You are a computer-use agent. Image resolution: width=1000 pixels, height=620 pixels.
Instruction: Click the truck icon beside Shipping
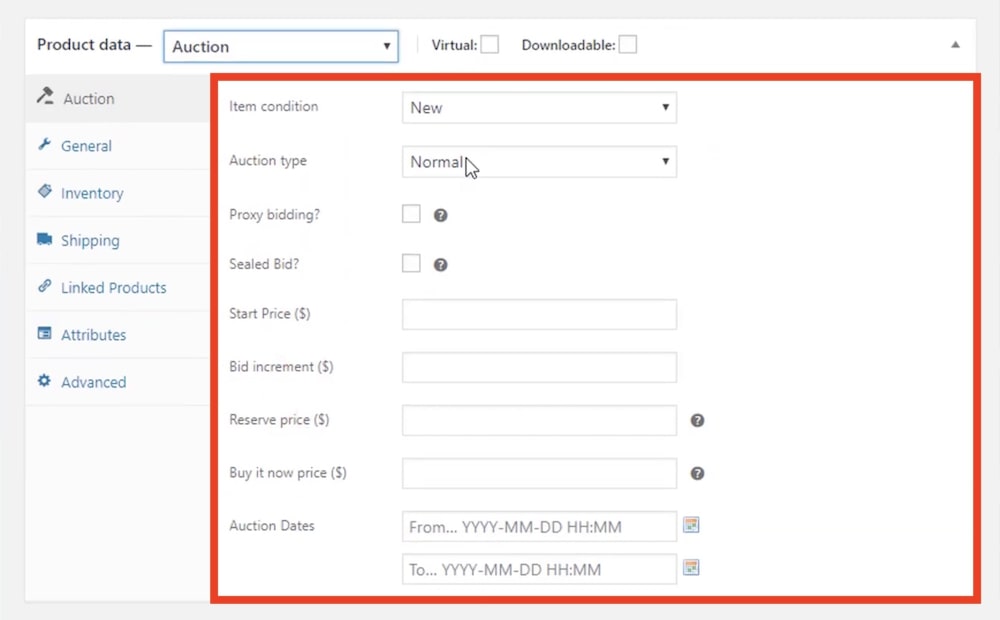[x=44, y=239]
